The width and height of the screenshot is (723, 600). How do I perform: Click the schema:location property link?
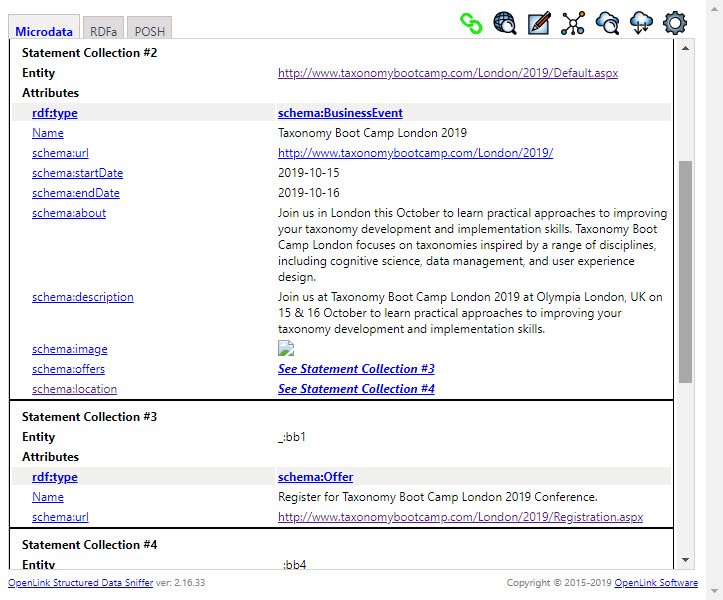click(74, 389)
